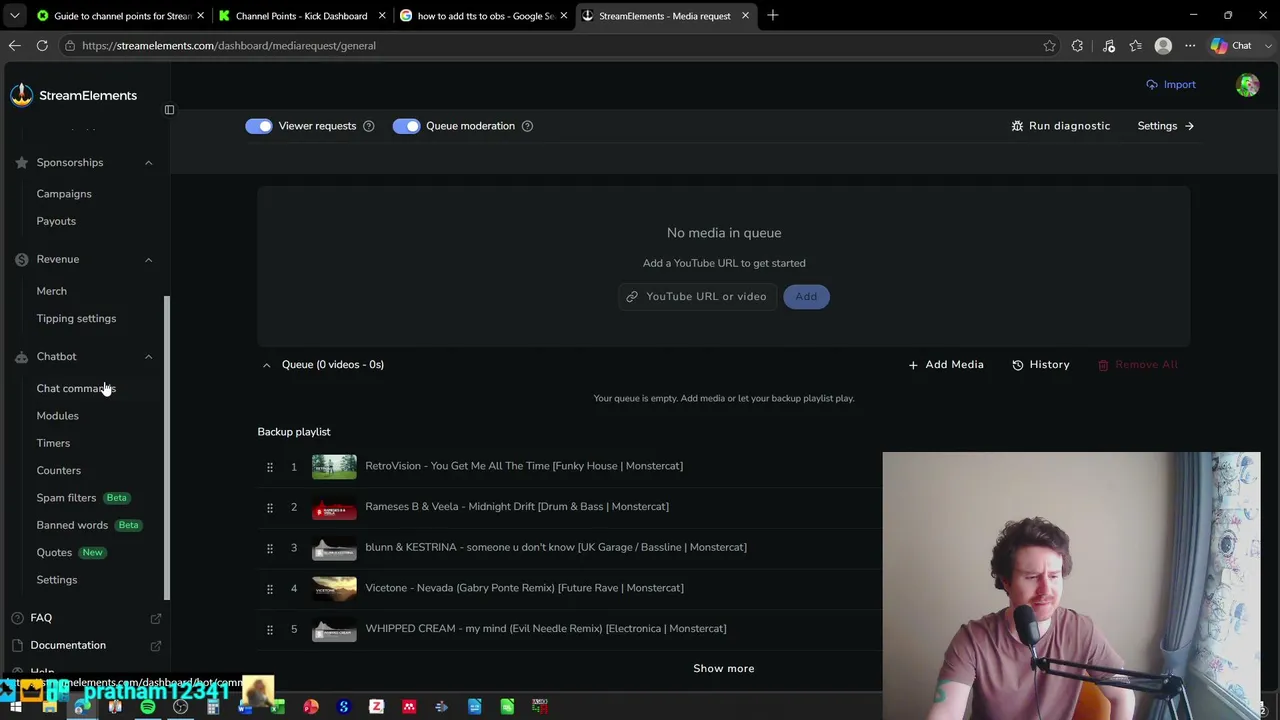Show more backup playlist songs
Screen dimensions: 1280x720
[x=724, y=668]
